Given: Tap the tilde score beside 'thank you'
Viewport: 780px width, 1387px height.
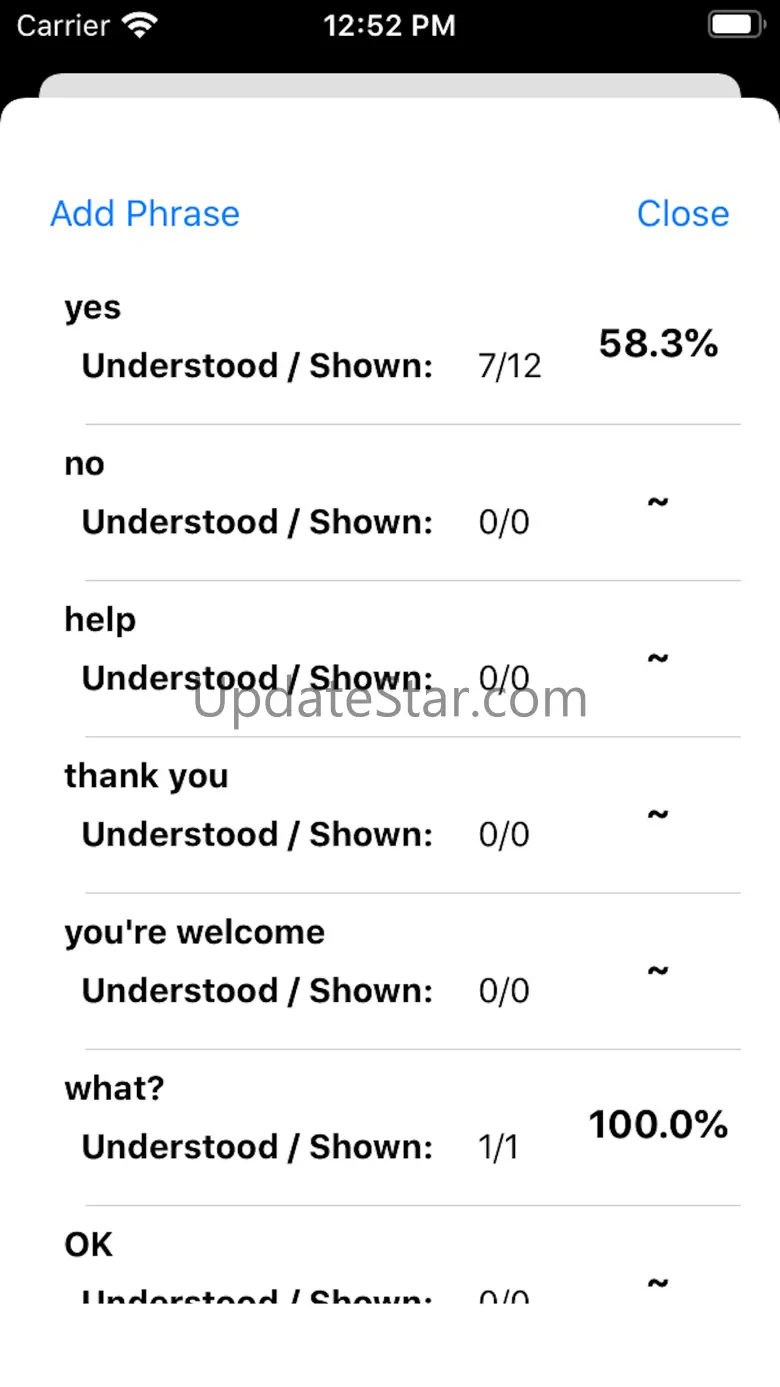Looking at the screenshot, I should 658,814.
